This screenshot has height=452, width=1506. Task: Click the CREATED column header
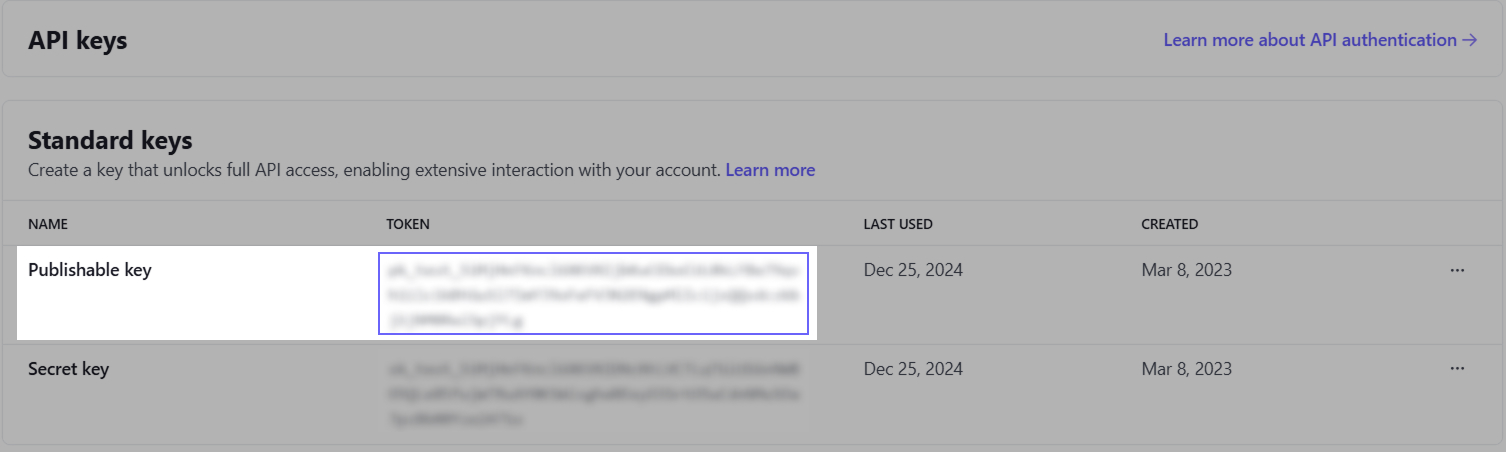click(x=1170, y=224)
